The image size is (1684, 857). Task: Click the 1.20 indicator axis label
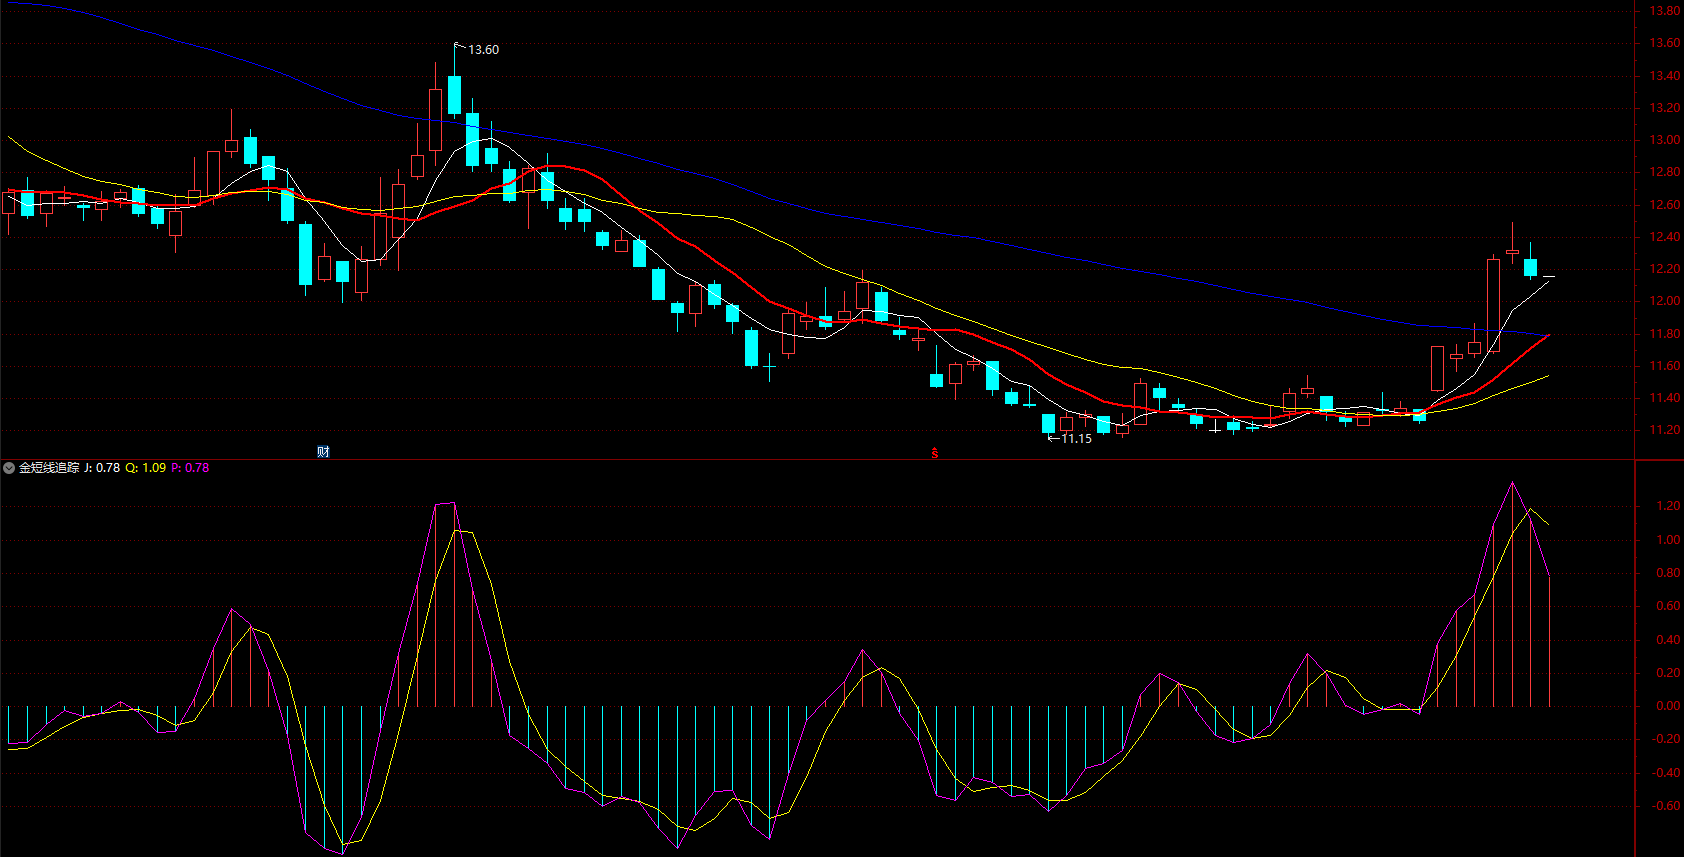point(1668,506)
